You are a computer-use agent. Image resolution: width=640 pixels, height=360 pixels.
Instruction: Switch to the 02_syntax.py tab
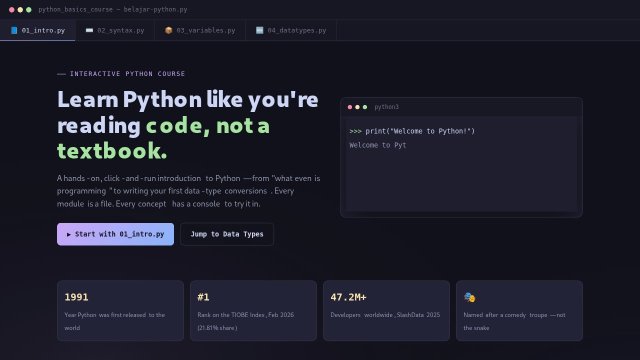[115, 30]
